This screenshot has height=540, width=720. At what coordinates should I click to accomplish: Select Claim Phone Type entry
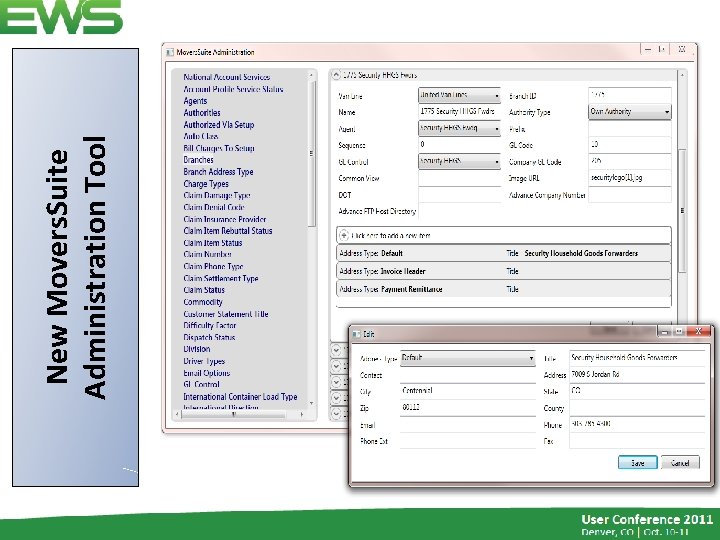[x=213, y=266]
